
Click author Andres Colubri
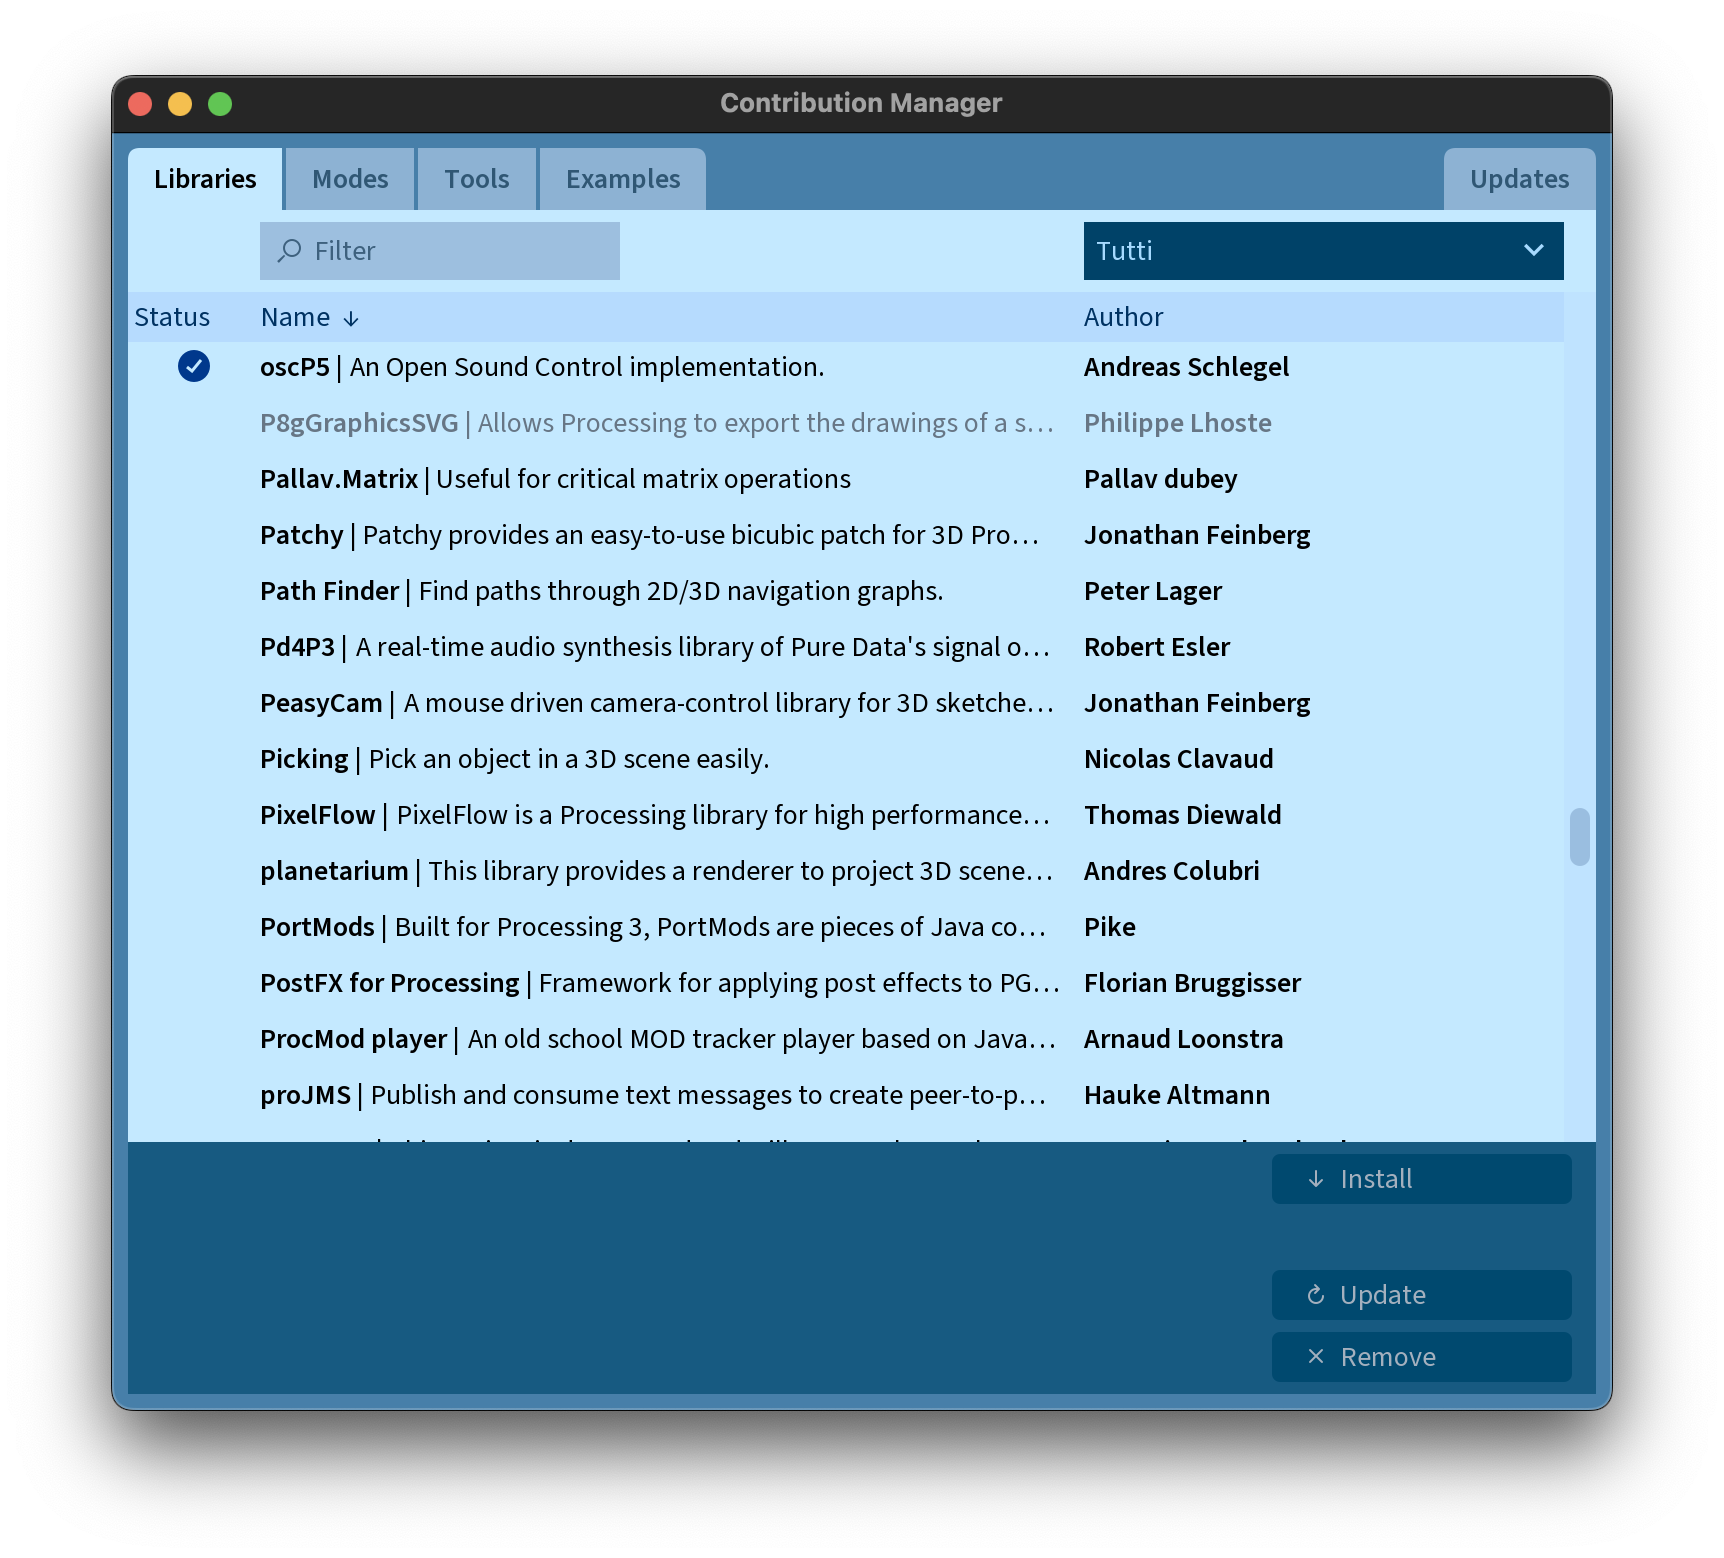pos(1171,871)
